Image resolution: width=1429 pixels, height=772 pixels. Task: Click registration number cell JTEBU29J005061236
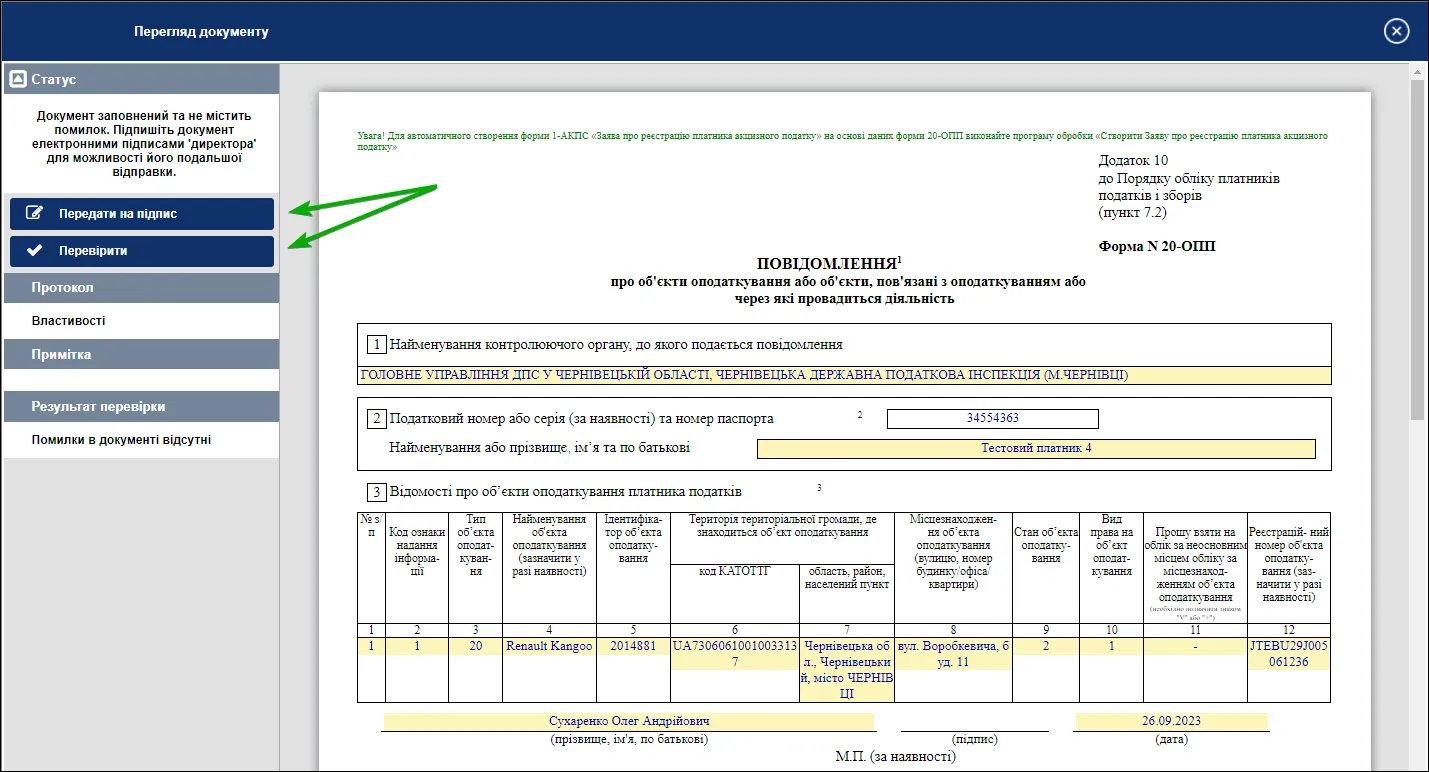[x=1289, y=654]
